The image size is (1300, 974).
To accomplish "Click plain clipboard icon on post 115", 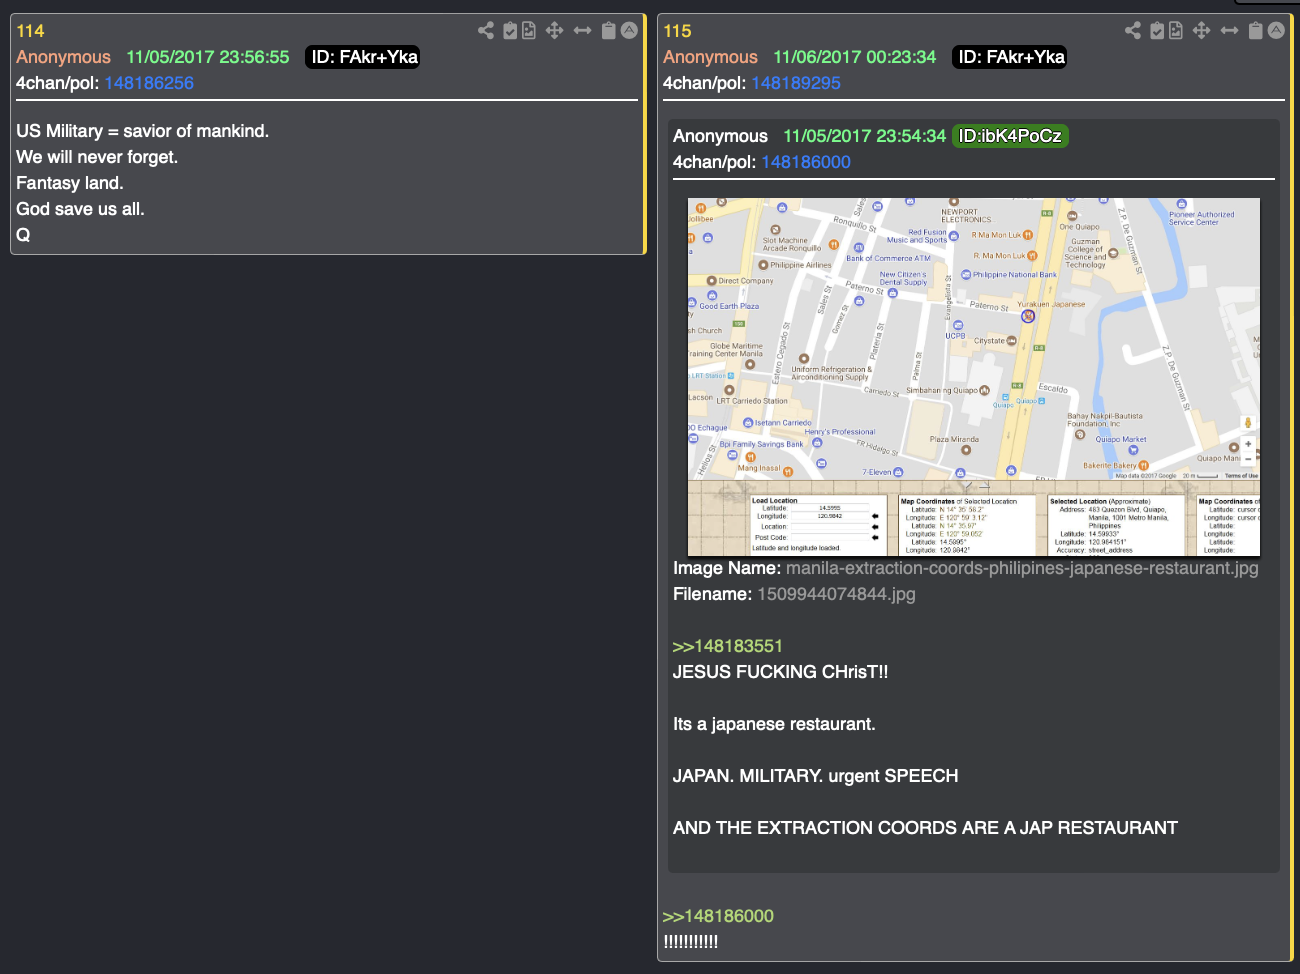I will tap(1255, 30).
